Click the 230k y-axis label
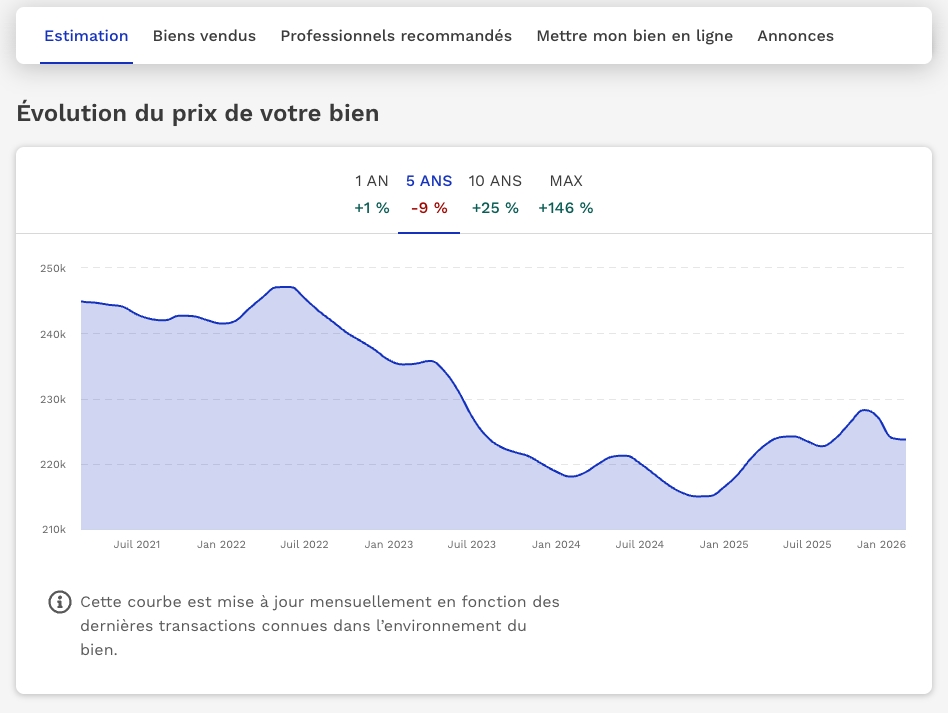This screenshot has width=948, height=713. (x=53, y=399)
